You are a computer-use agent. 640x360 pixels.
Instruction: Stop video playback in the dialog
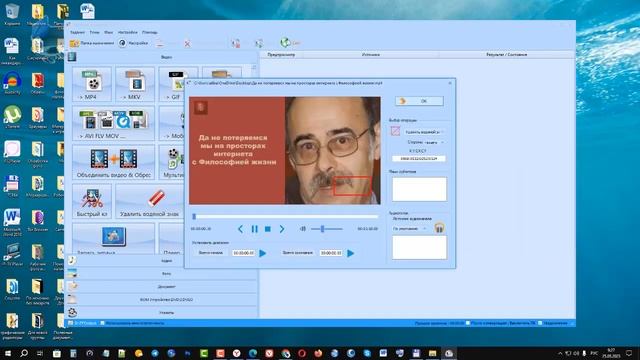pos(268,229)
